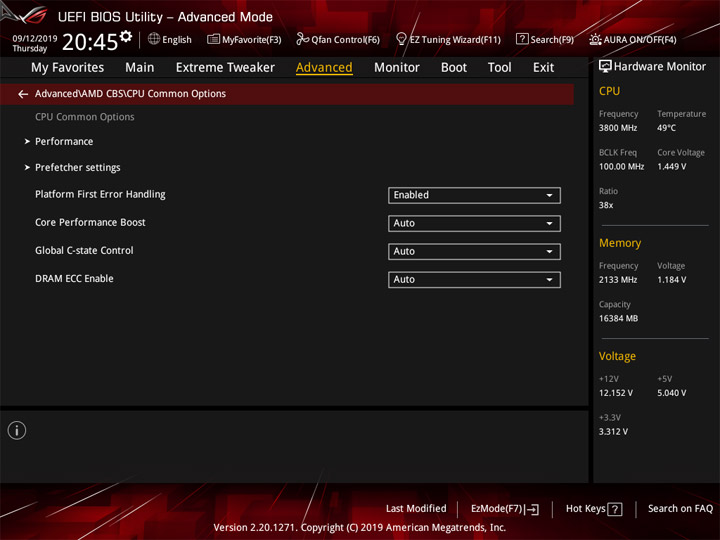This screenshot has width=720, height=540.
Task: Open DRAM ECC Enable dropdown
Action: pyautogui.click(x=474, y=280)
